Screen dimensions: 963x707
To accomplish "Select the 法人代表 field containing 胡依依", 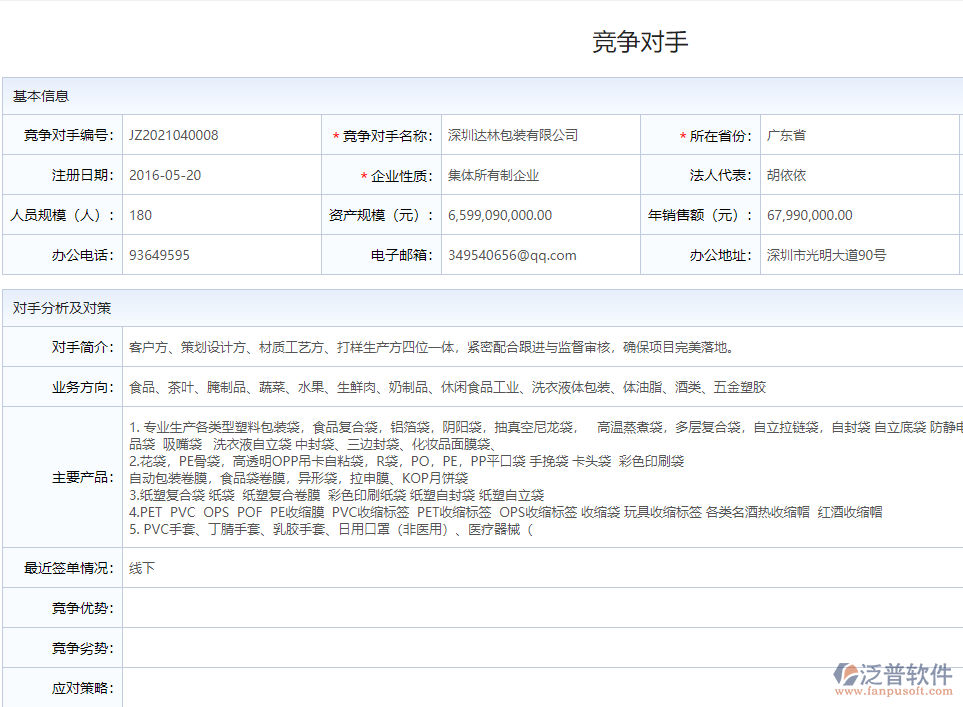I will pyautogui.click(x=860, y=175).
